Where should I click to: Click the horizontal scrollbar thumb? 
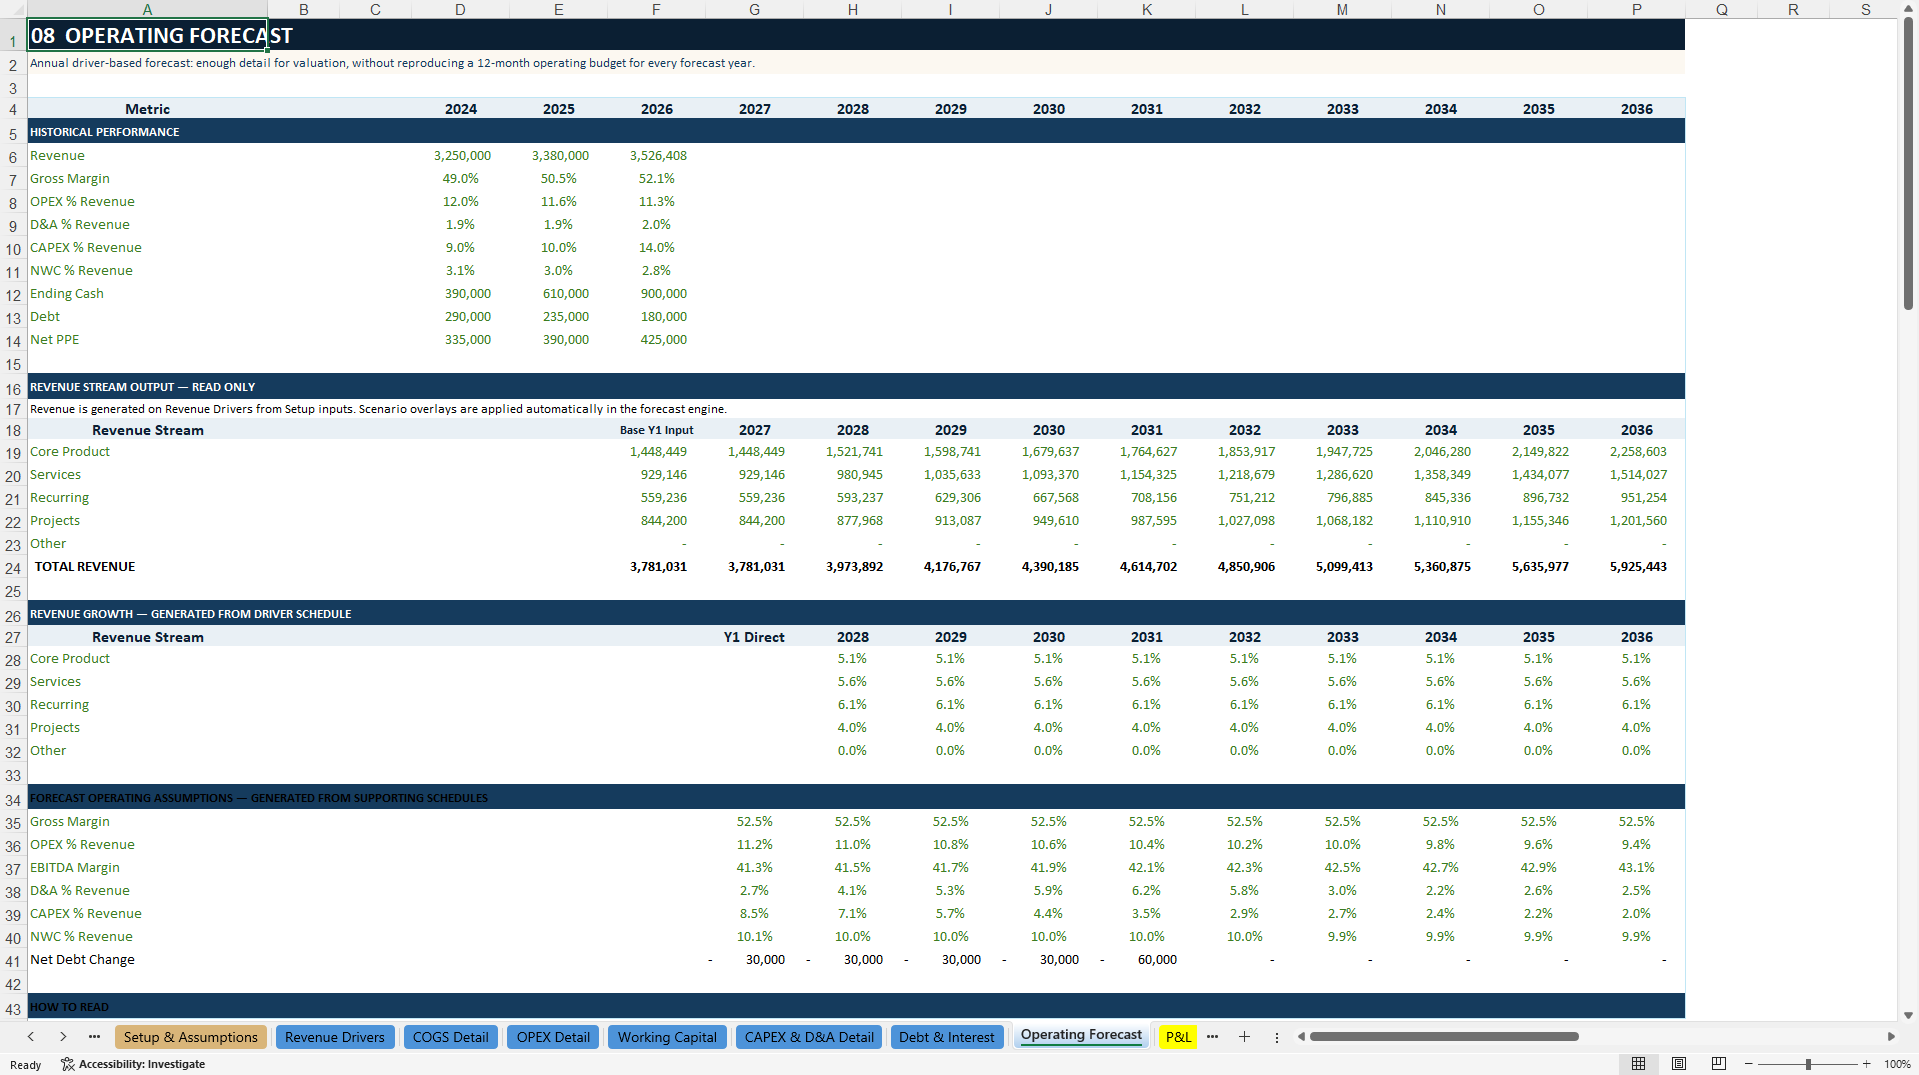tap(1444, 1037)
